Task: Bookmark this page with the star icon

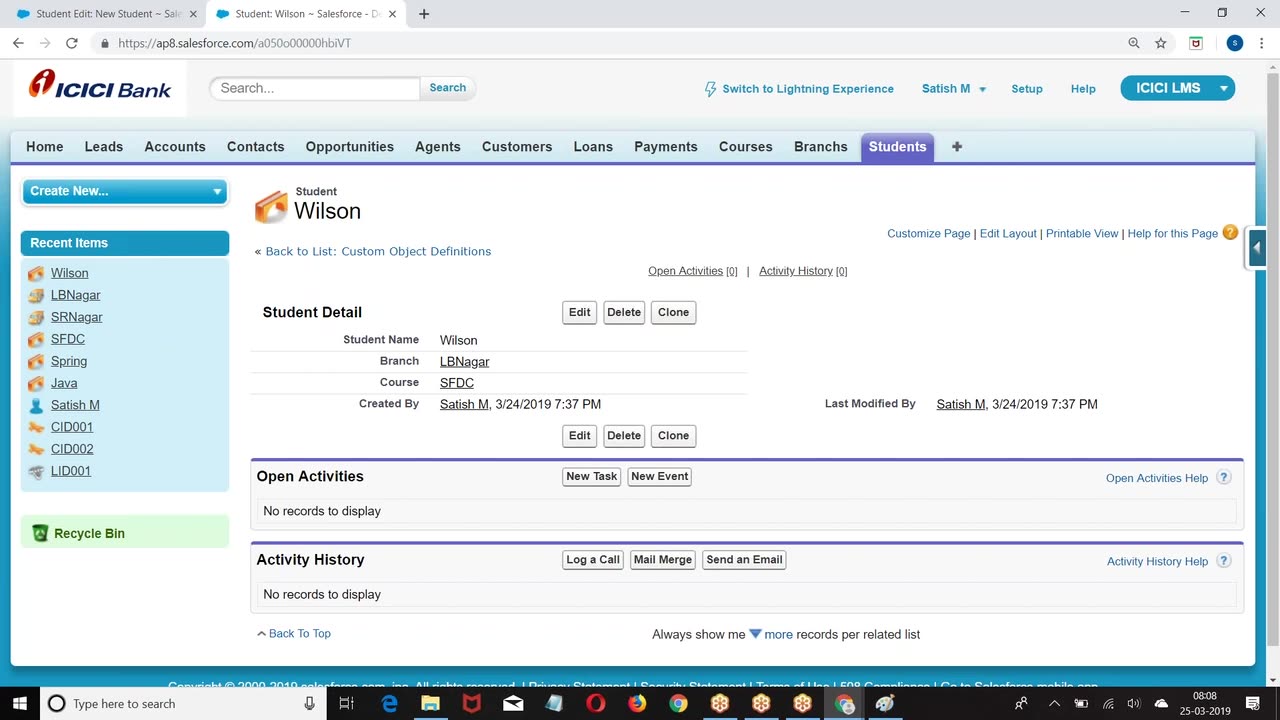Action: coord(1161,43)
